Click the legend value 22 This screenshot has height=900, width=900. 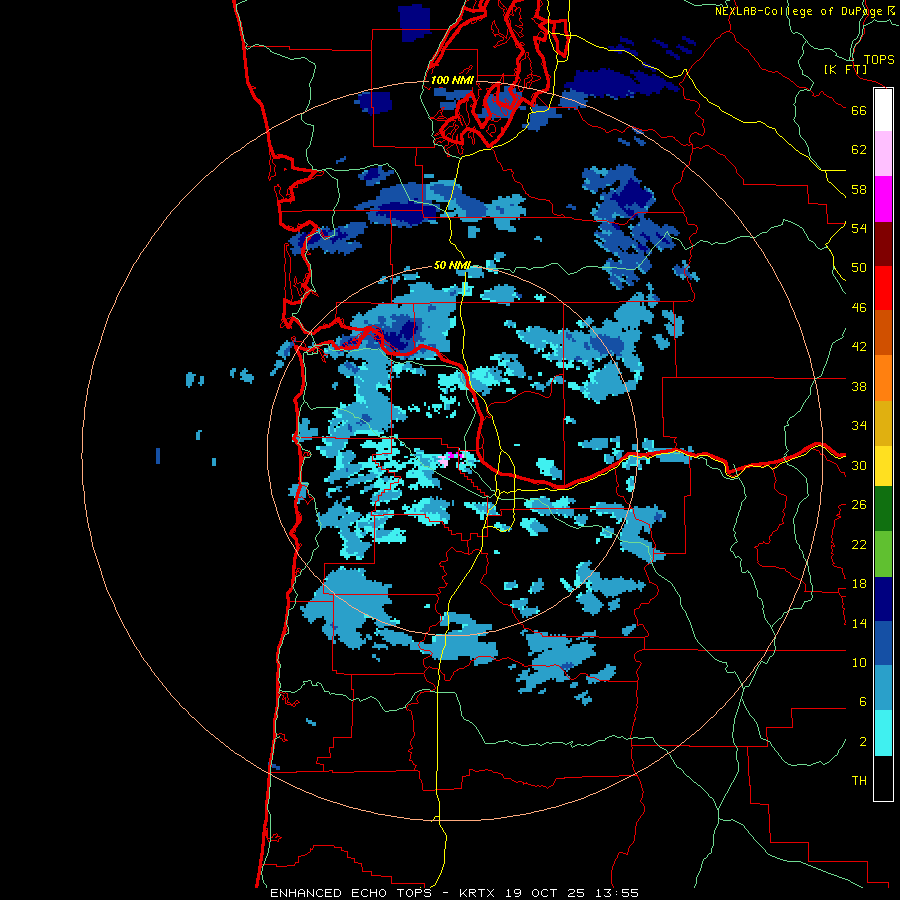click(x=859, y=544)
